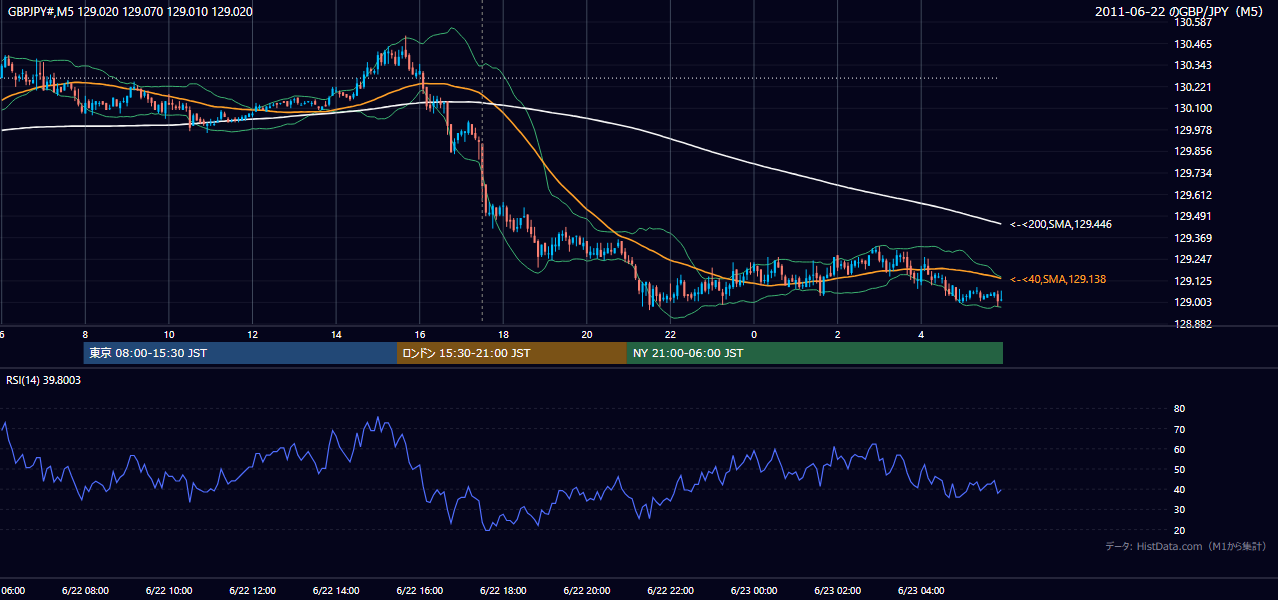This screenshot has height=600, width=1278.
Task: Click price axis value 129.612
Action: [1193, 195]
